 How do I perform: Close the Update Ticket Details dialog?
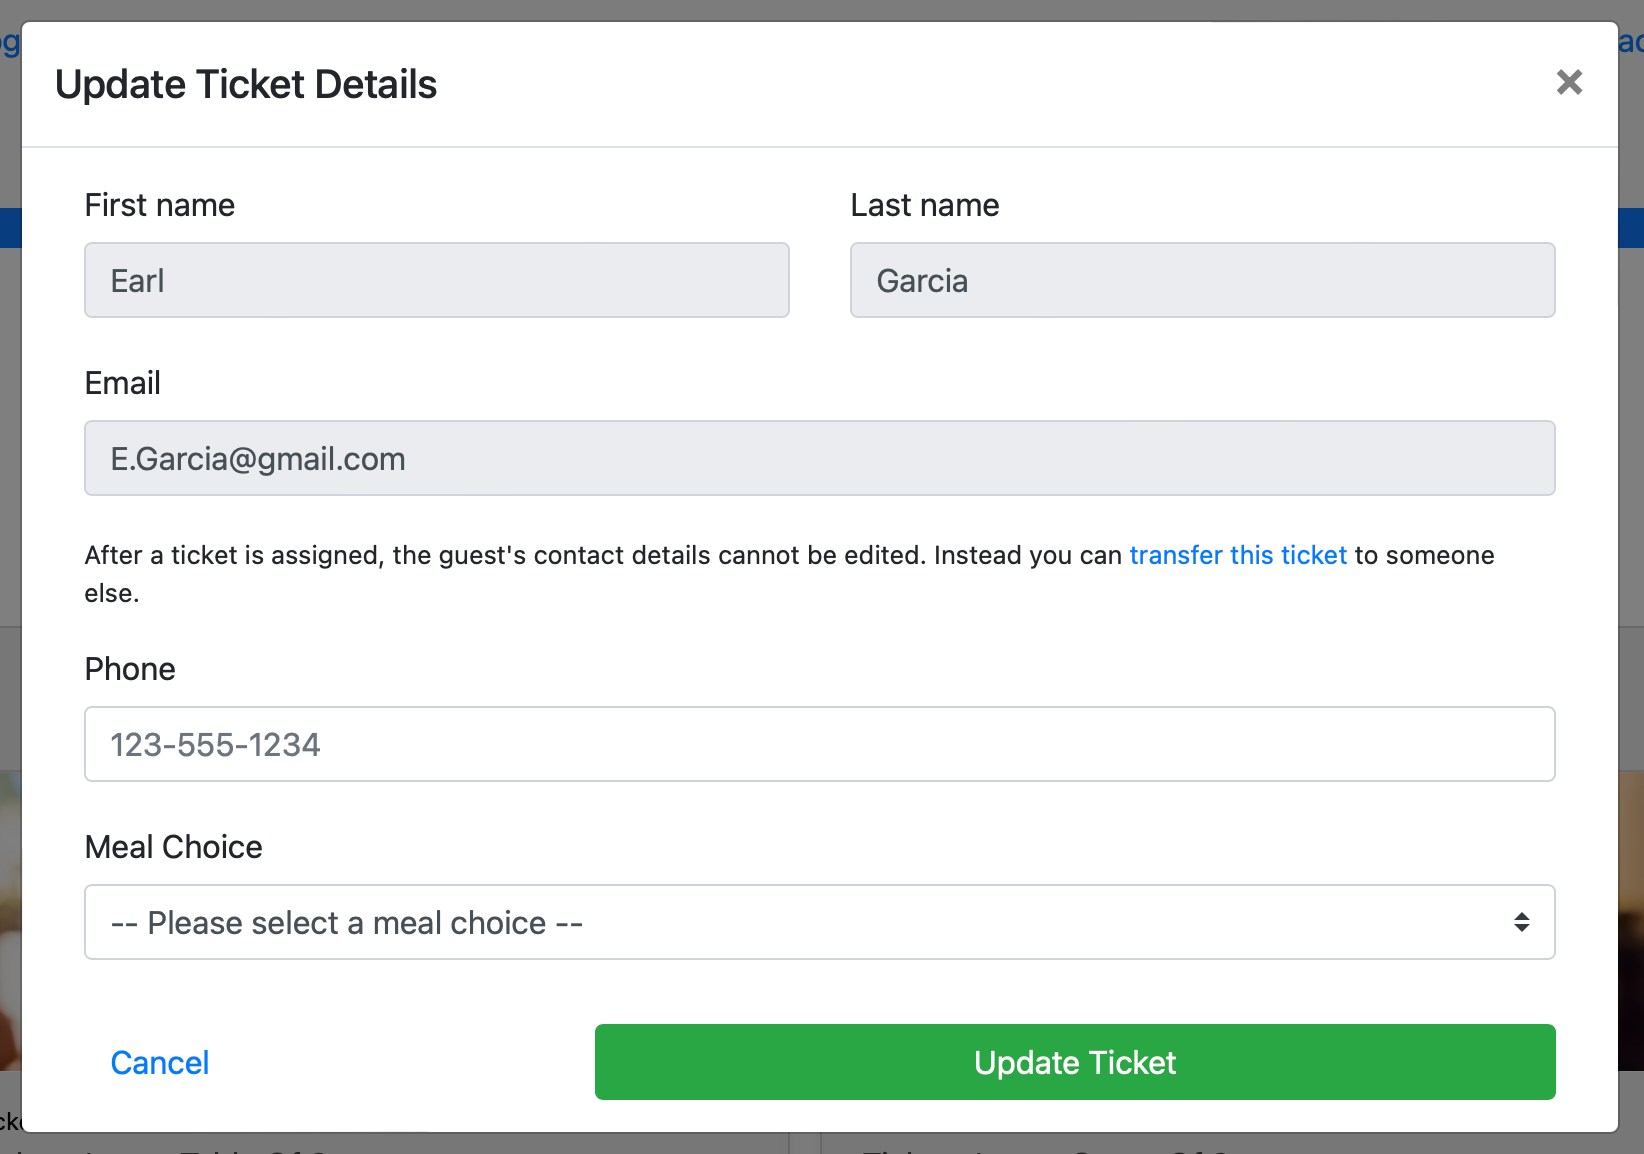[x=1569, y=82]
